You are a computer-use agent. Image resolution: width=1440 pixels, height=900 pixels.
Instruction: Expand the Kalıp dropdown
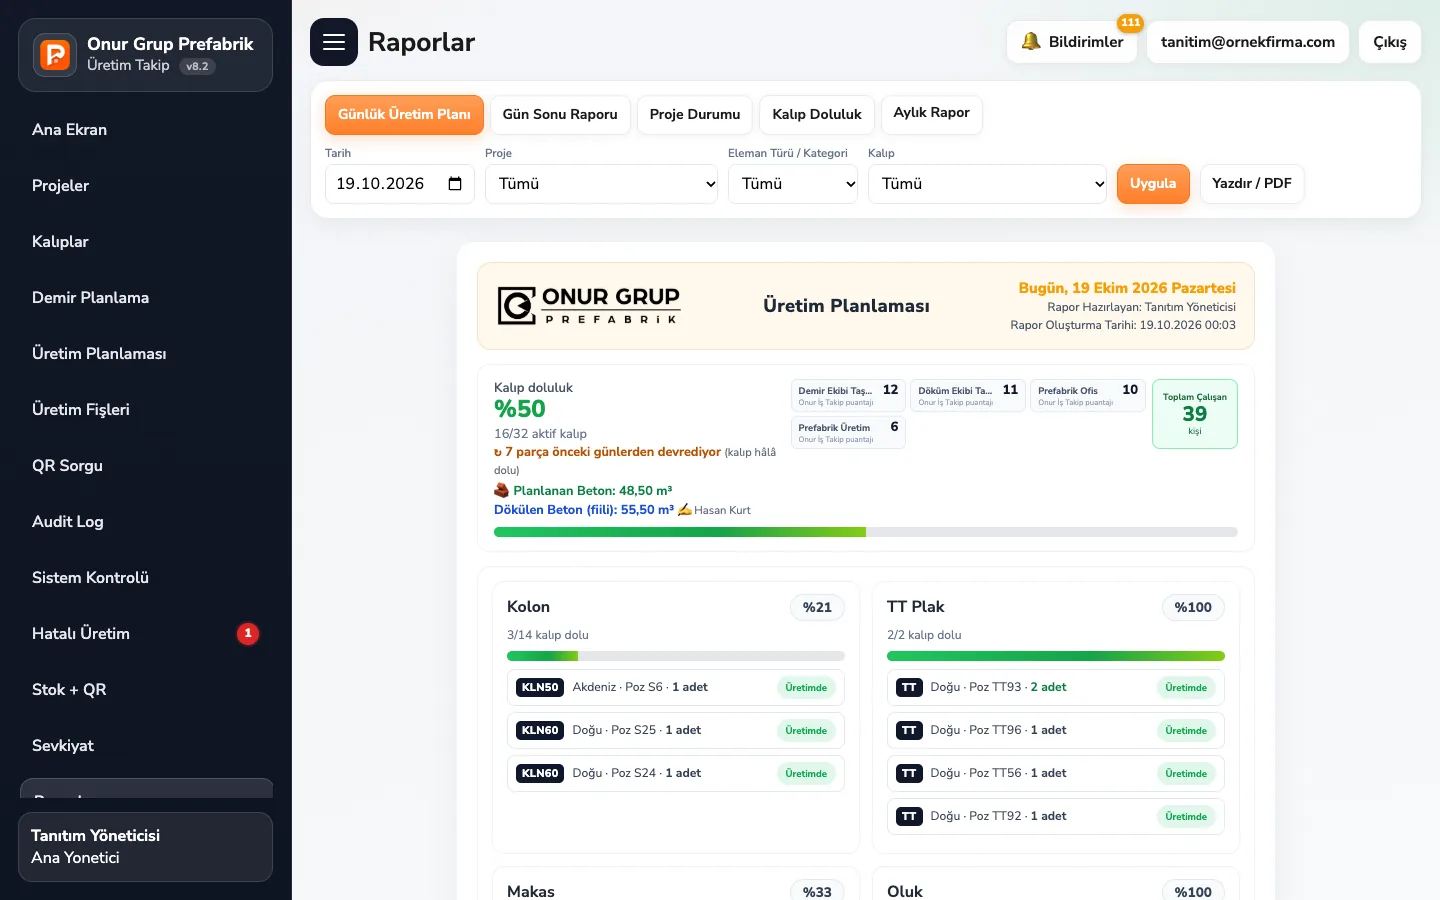point(987,184)
